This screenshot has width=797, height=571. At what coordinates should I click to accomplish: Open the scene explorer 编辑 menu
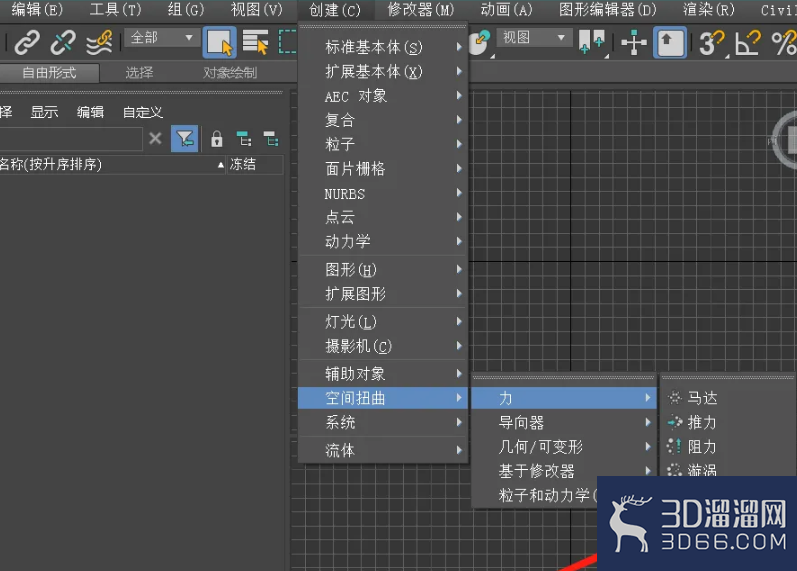(x=90, y=112)
